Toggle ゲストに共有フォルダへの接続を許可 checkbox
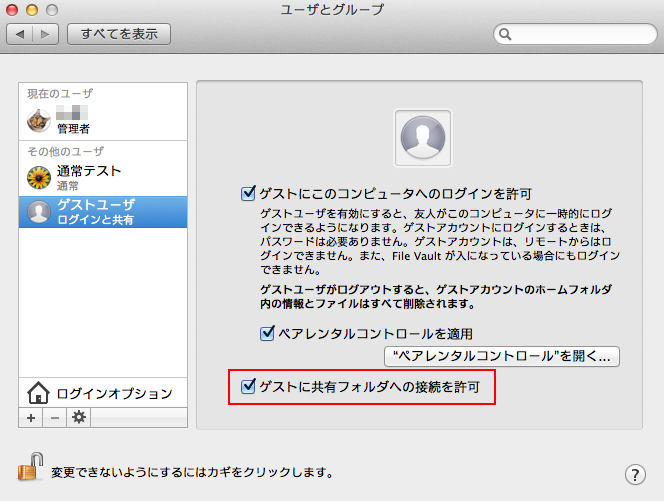This screenshot has height=501, width=664. click(x=248, y=386)
